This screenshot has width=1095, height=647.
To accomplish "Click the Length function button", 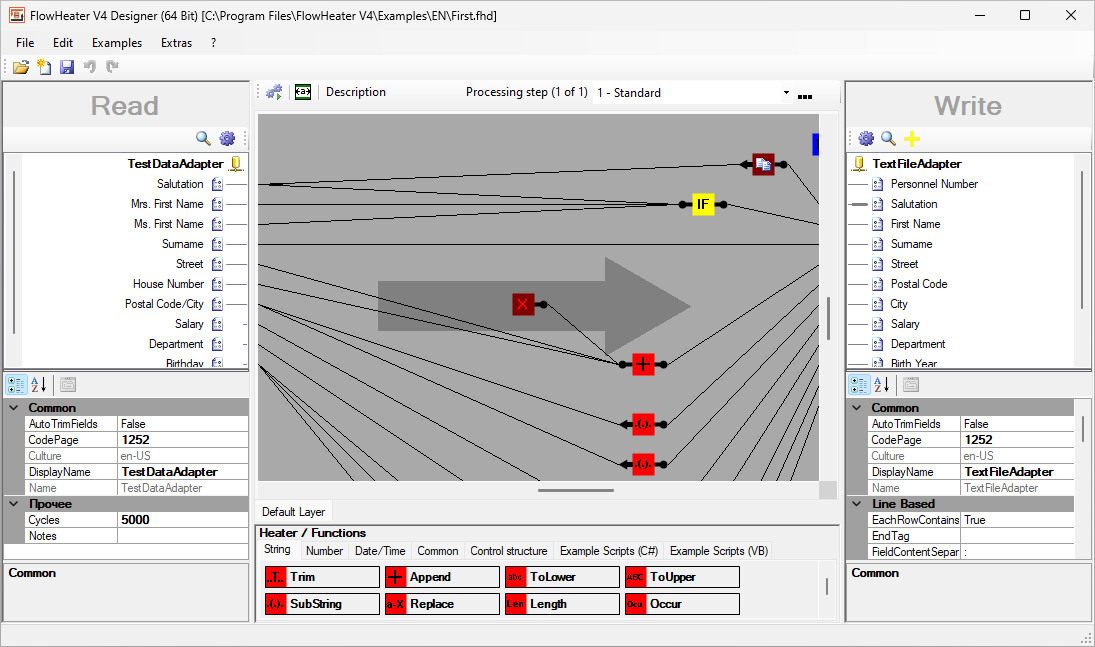I will (x=562, y=604).
